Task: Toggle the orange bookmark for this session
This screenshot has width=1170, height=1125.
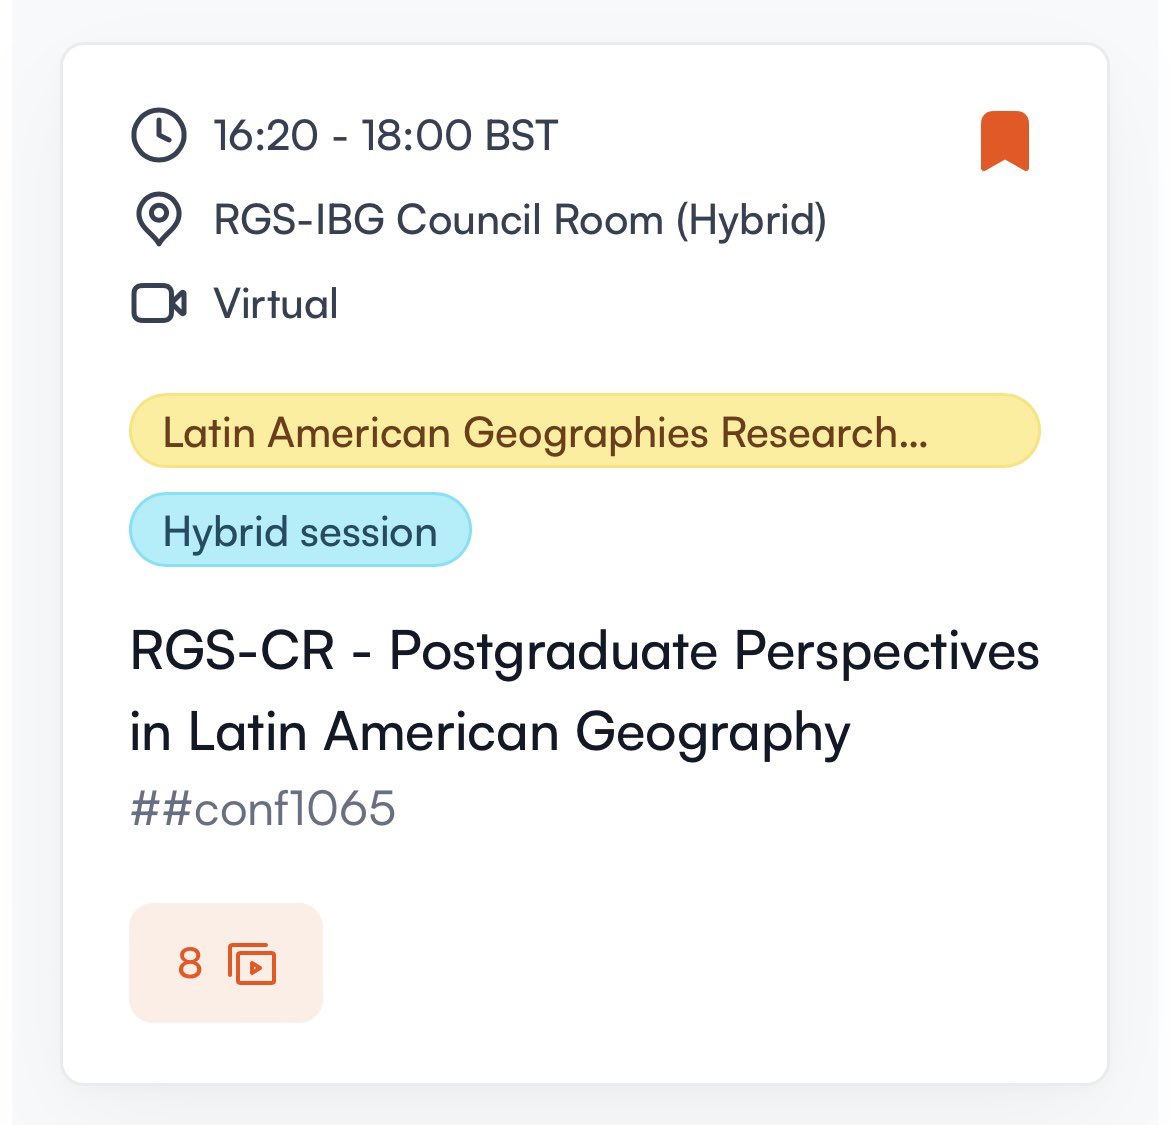Action: (x=1004, y=141)
